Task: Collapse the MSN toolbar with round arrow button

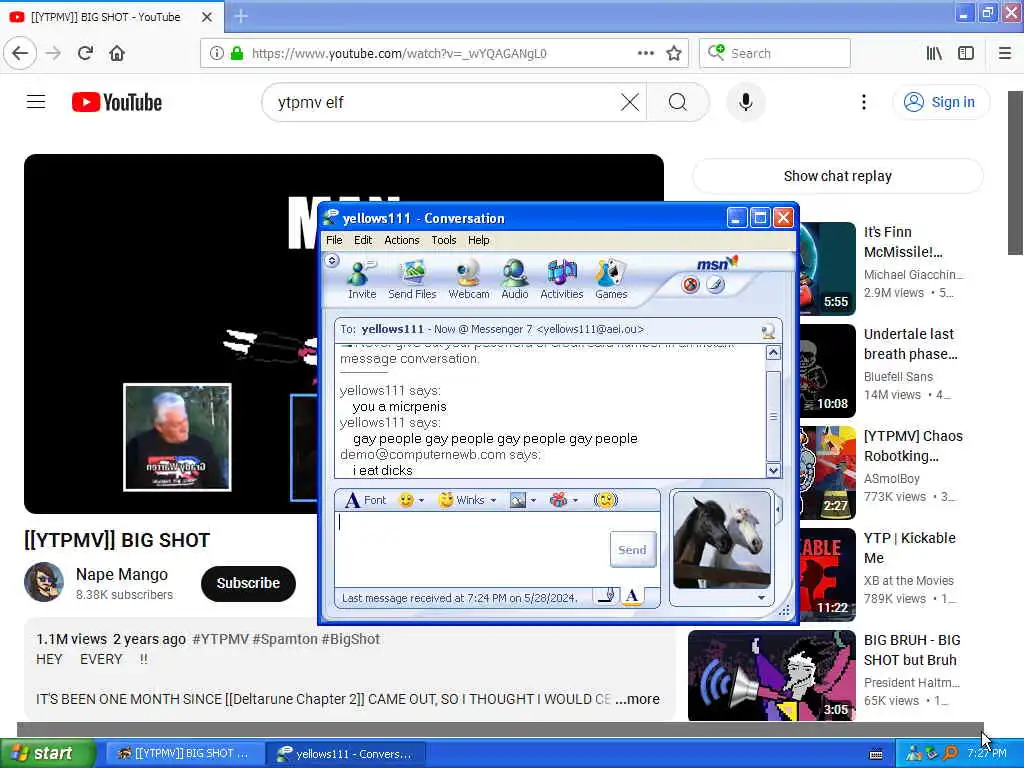Action: (x=332, y=261)
